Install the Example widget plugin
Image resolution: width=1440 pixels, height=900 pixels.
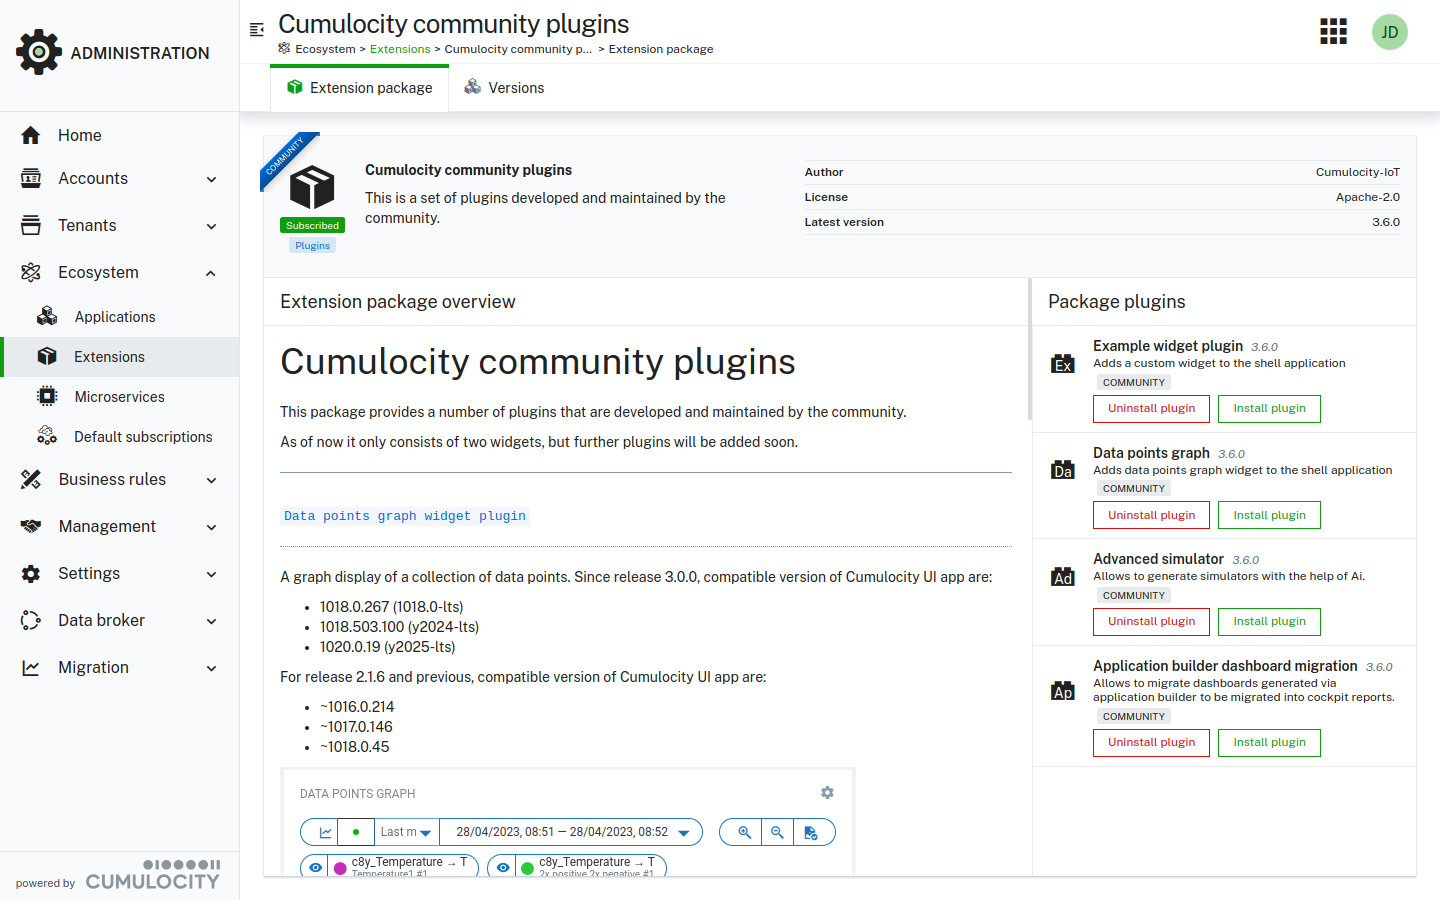(1269, 409)
